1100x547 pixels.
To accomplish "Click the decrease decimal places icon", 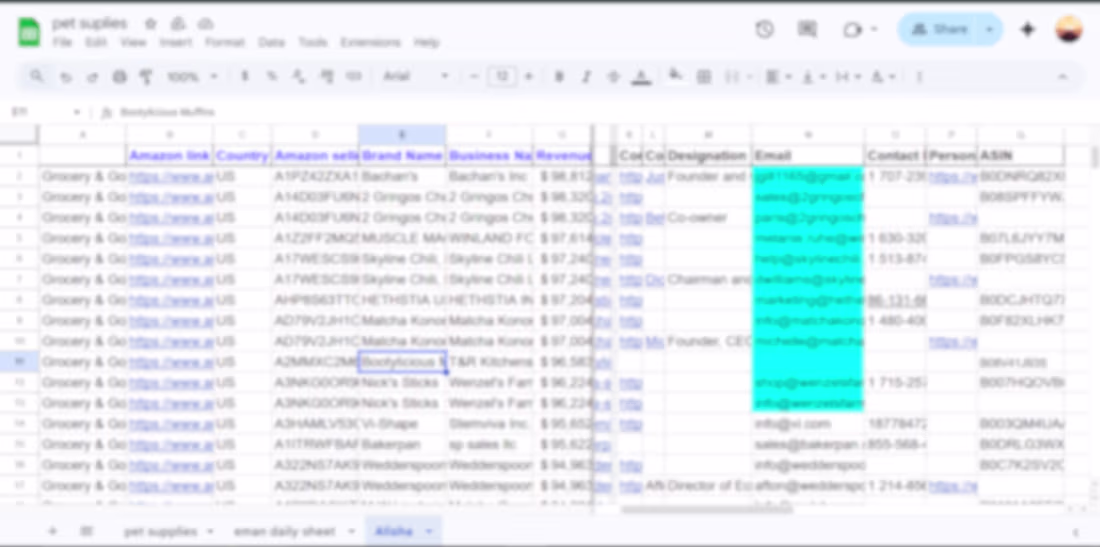I will [x=299, y=76].
